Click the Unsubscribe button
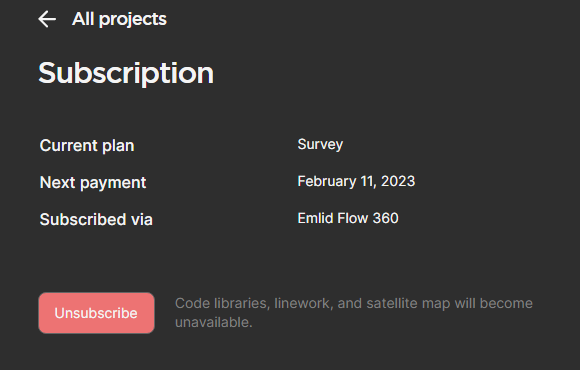Viewport: 580px width, 370px height. point(96,313)
